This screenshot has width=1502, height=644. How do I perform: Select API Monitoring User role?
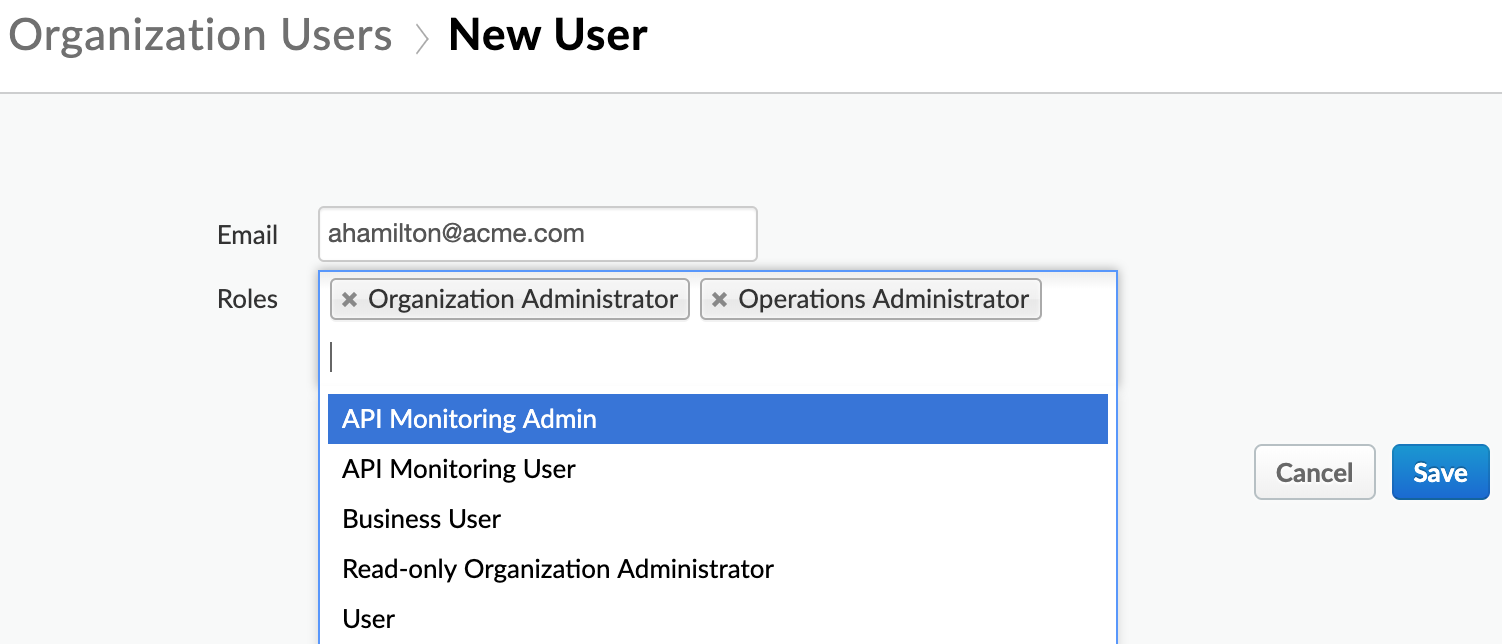pos(458,468)
